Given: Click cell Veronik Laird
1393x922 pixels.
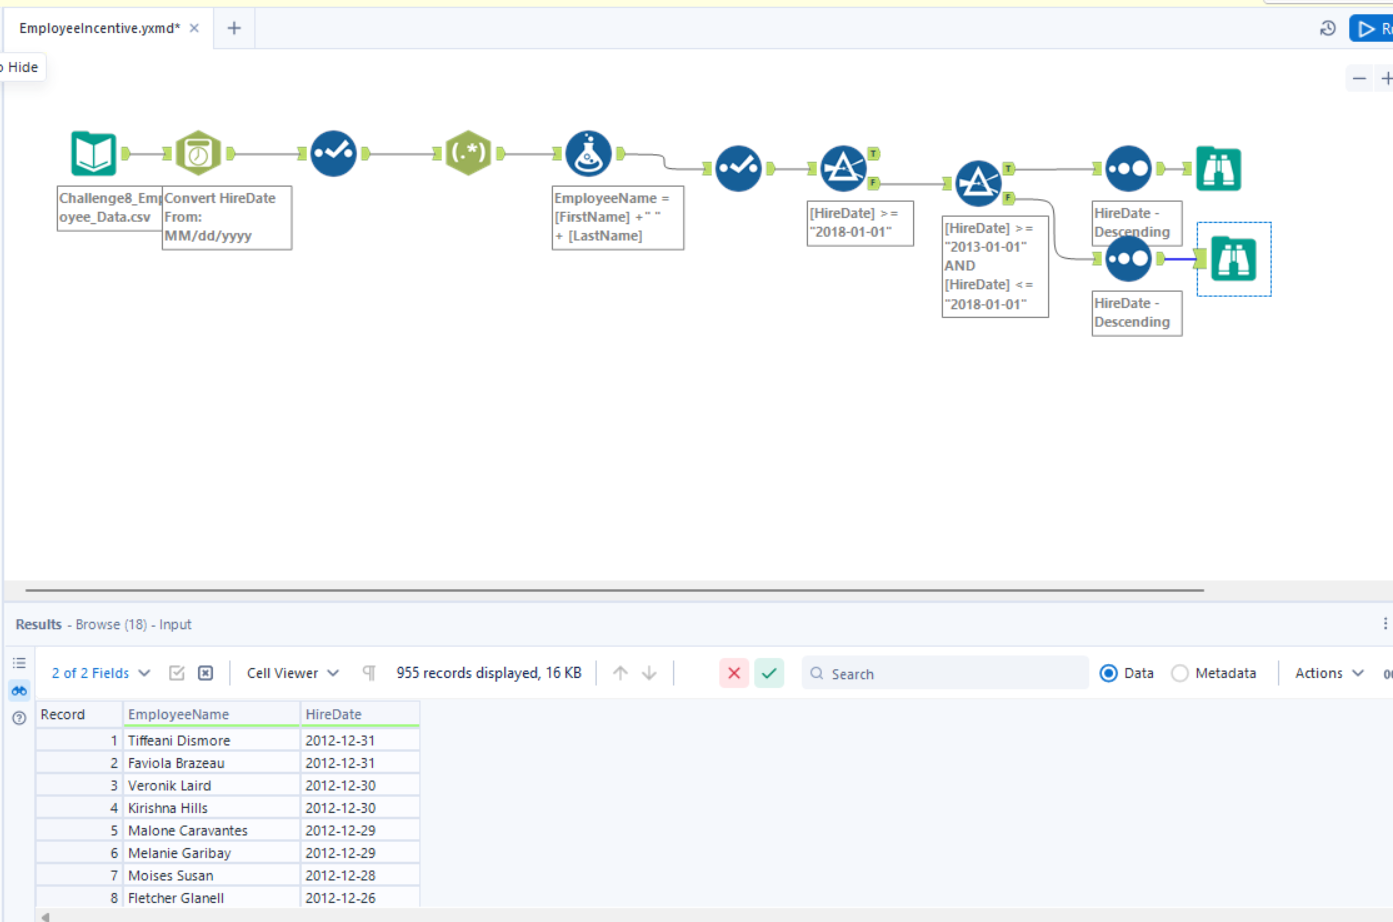Looking at the screenshot, I should pos(211,785).
